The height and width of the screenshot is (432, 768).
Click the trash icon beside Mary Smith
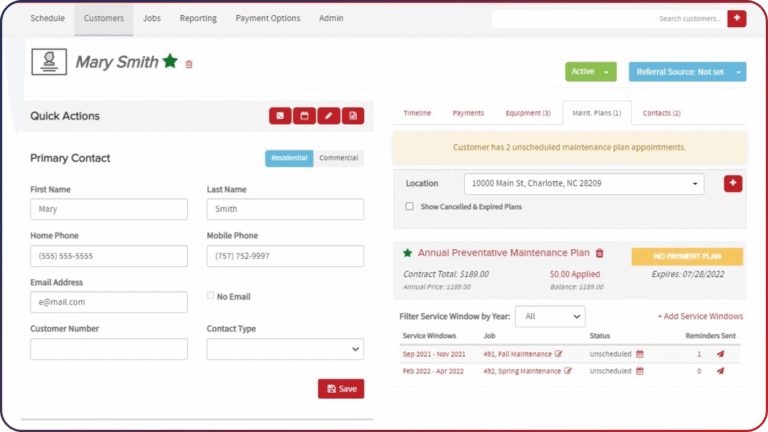tap(189, 64)
